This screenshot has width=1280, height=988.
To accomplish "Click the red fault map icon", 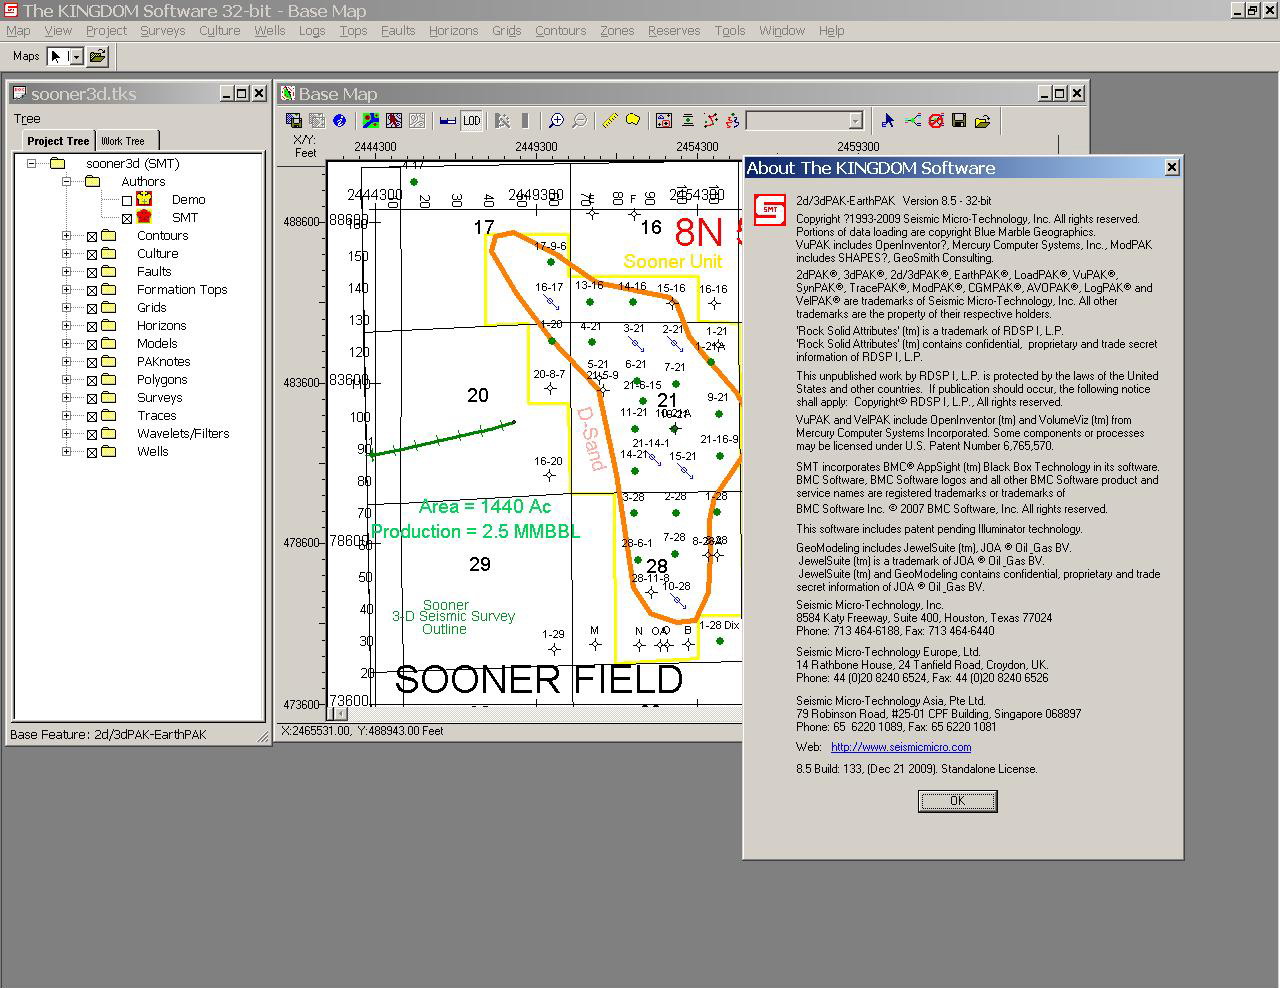I will (x=394, y=121).
